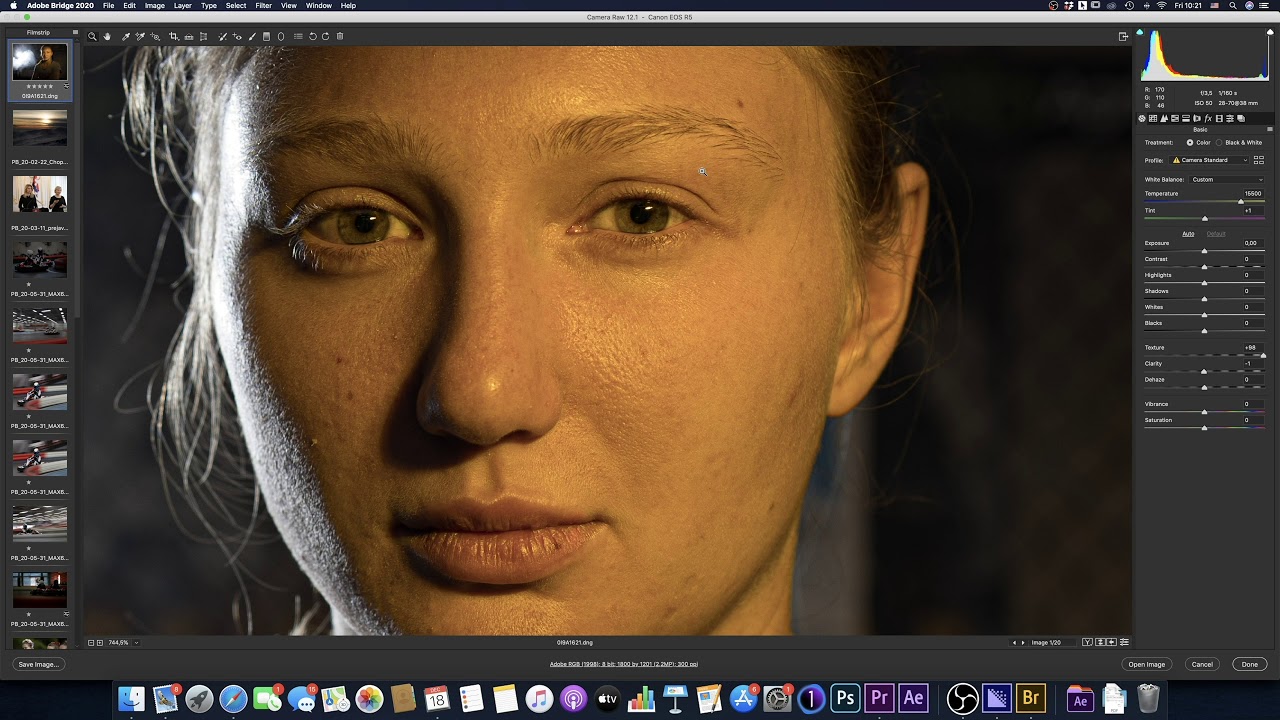Open the Help menu

[x=348, y=5]
